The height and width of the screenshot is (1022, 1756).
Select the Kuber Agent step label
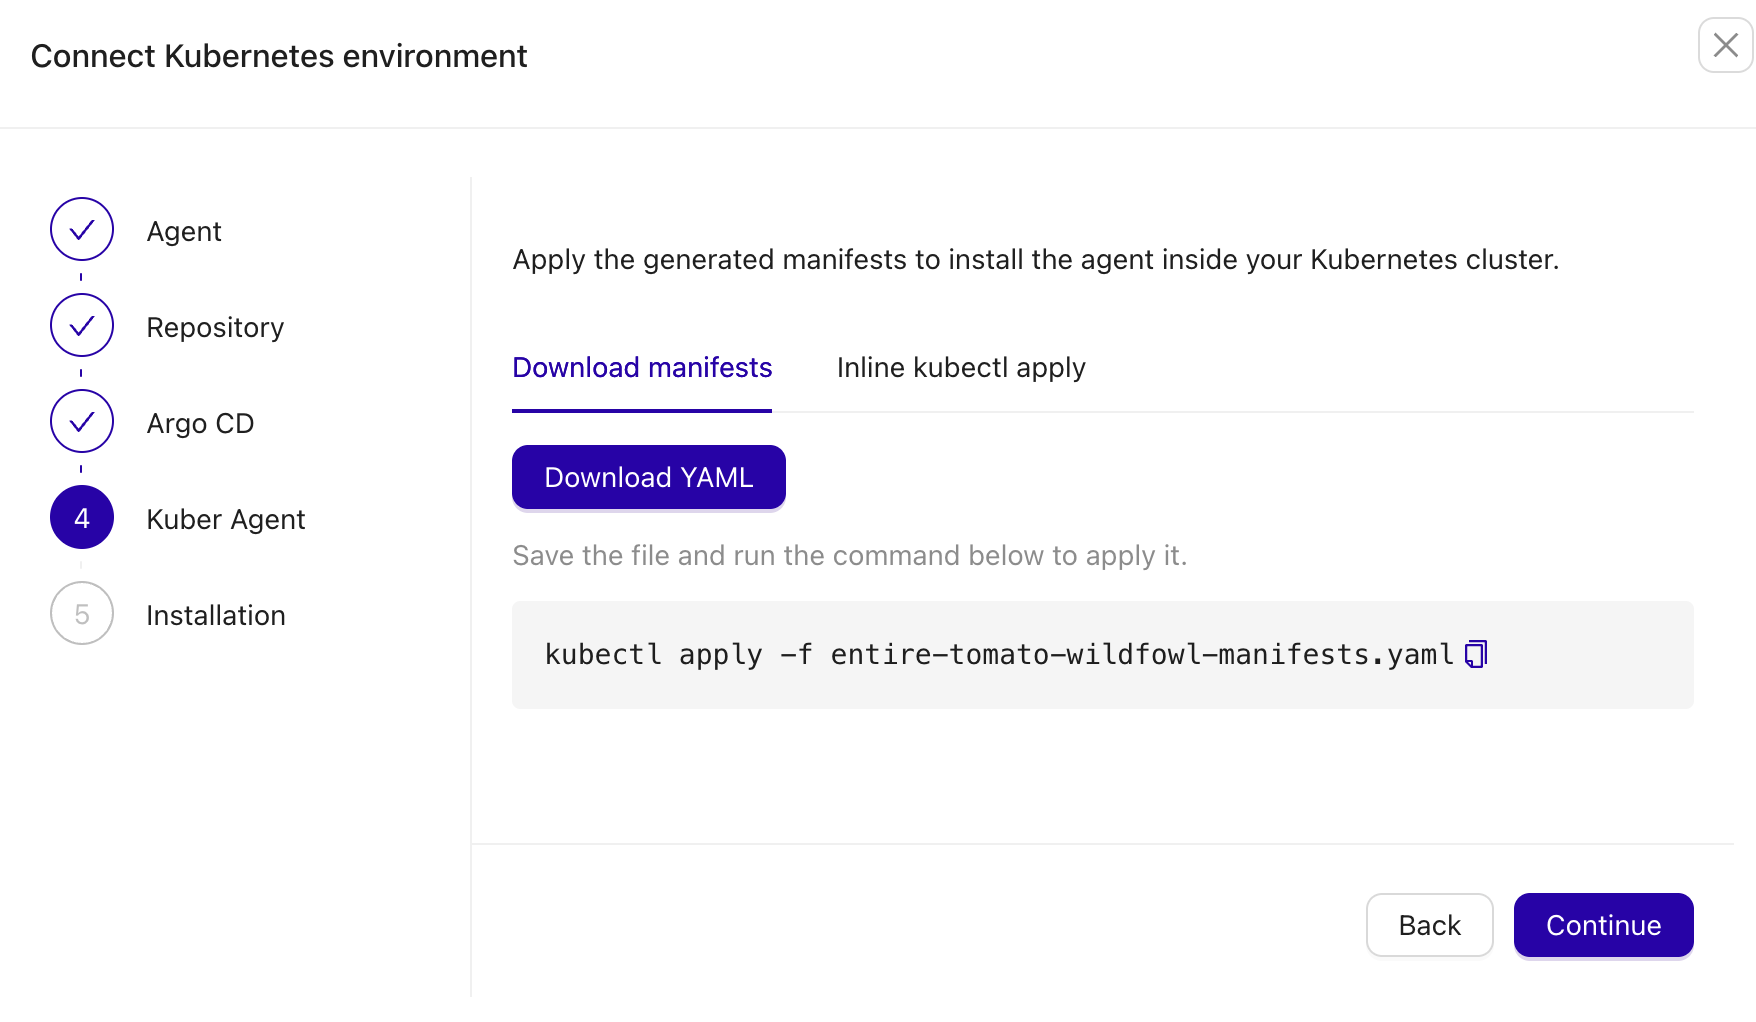tap(226, 519)
